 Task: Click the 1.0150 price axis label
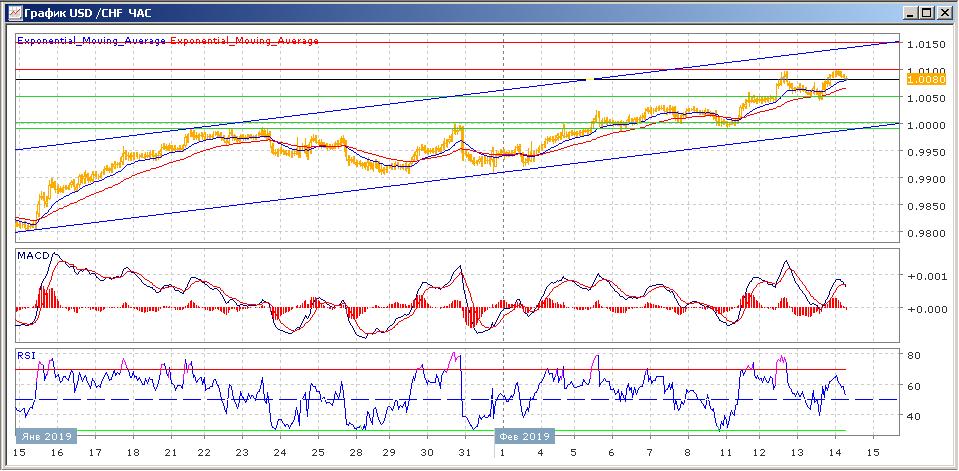tap(926, 44)
